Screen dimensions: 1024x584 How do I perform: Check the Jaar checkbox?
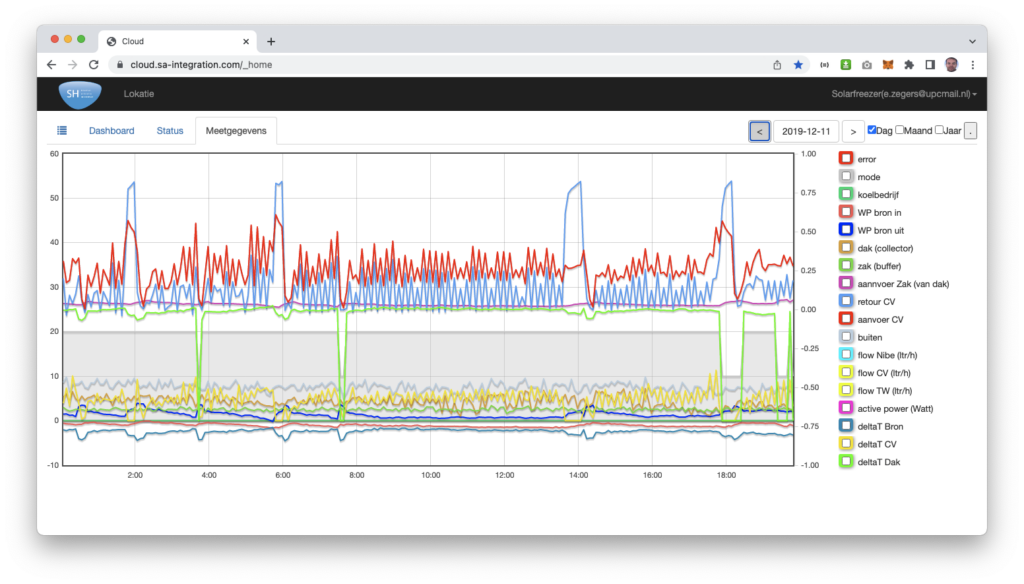[x=940, y=130]
